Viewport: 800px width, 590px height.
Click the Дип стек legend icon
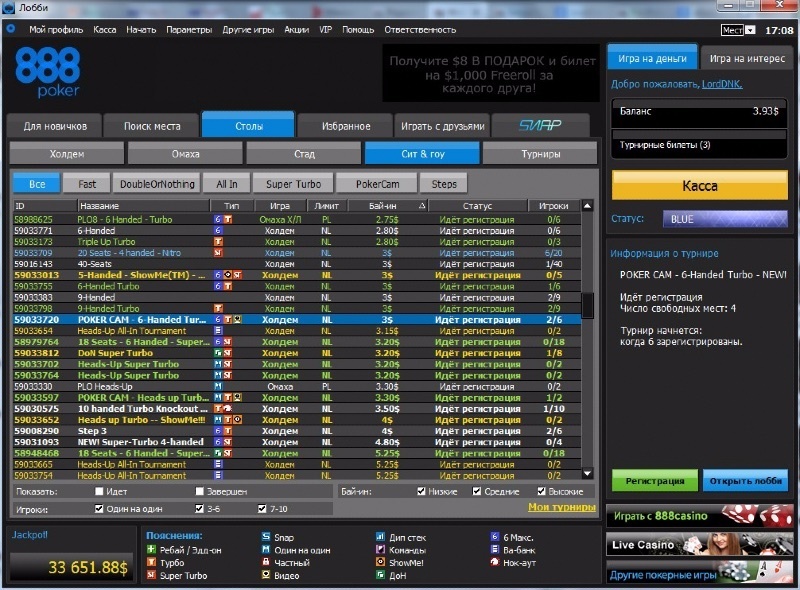(x=380, y=537)
